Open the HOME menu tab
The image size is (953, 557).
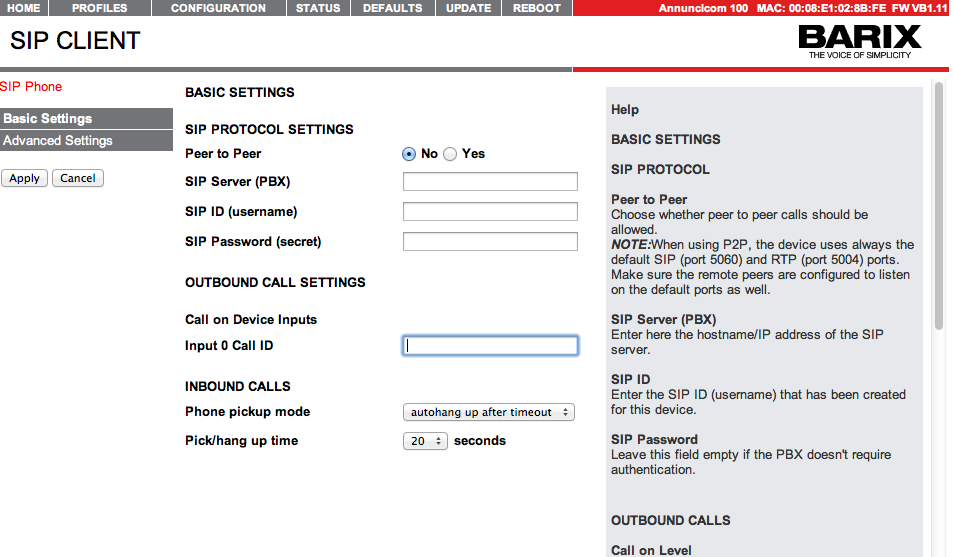[23, 8]
